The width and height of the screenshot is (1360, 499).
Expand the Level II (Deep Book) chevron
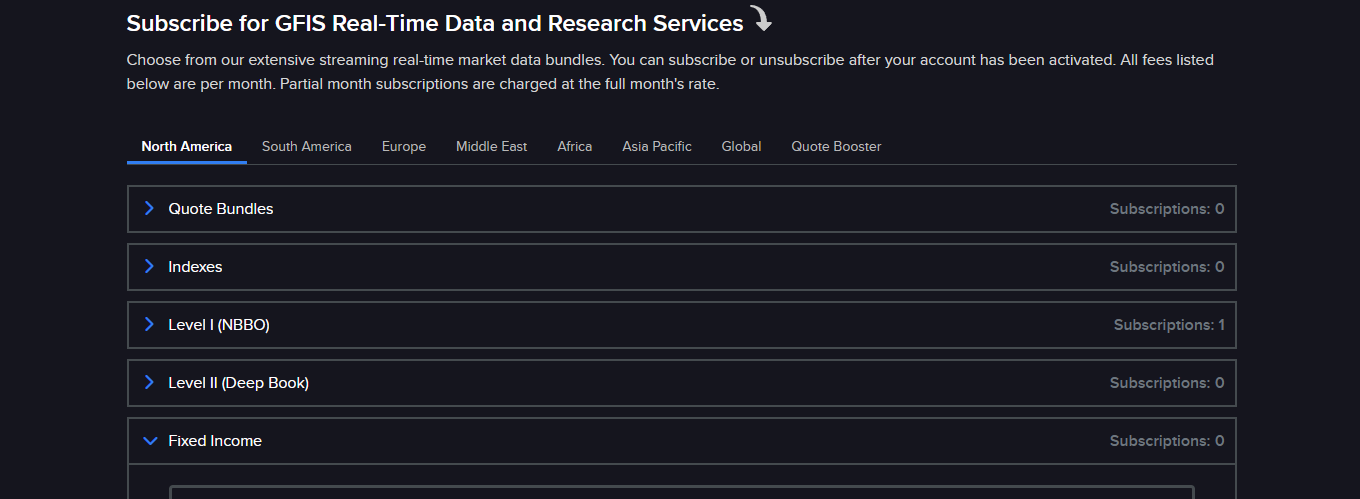(x=150, y=382)
